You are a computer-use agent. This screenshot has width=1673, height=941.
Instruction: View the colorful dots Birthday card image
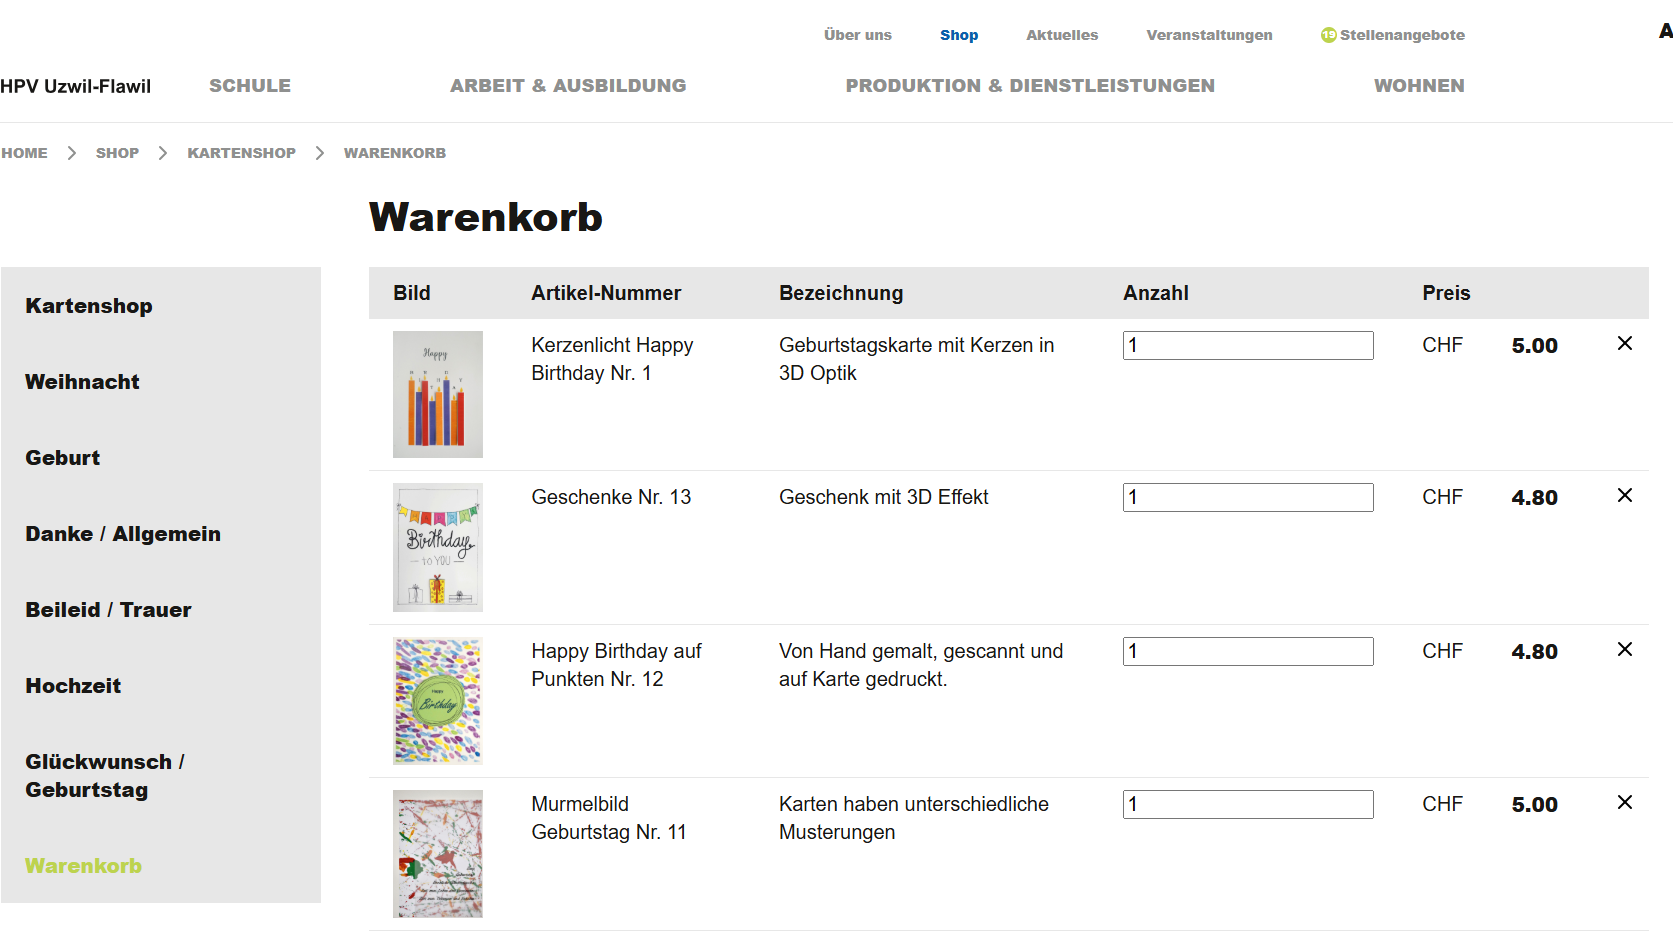tap(438, 701)
